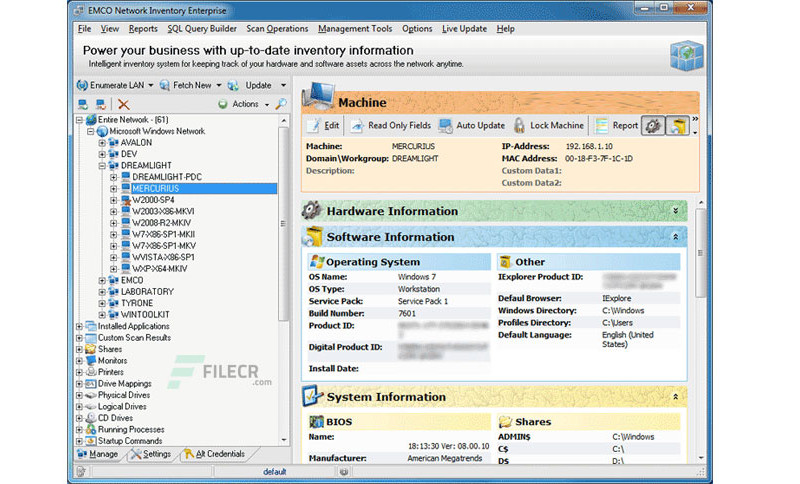Viewport: 800px width, 484px height.
Task: Click the Monitors tree node icon
Action: pyautogui.click(x=91, y=361)
